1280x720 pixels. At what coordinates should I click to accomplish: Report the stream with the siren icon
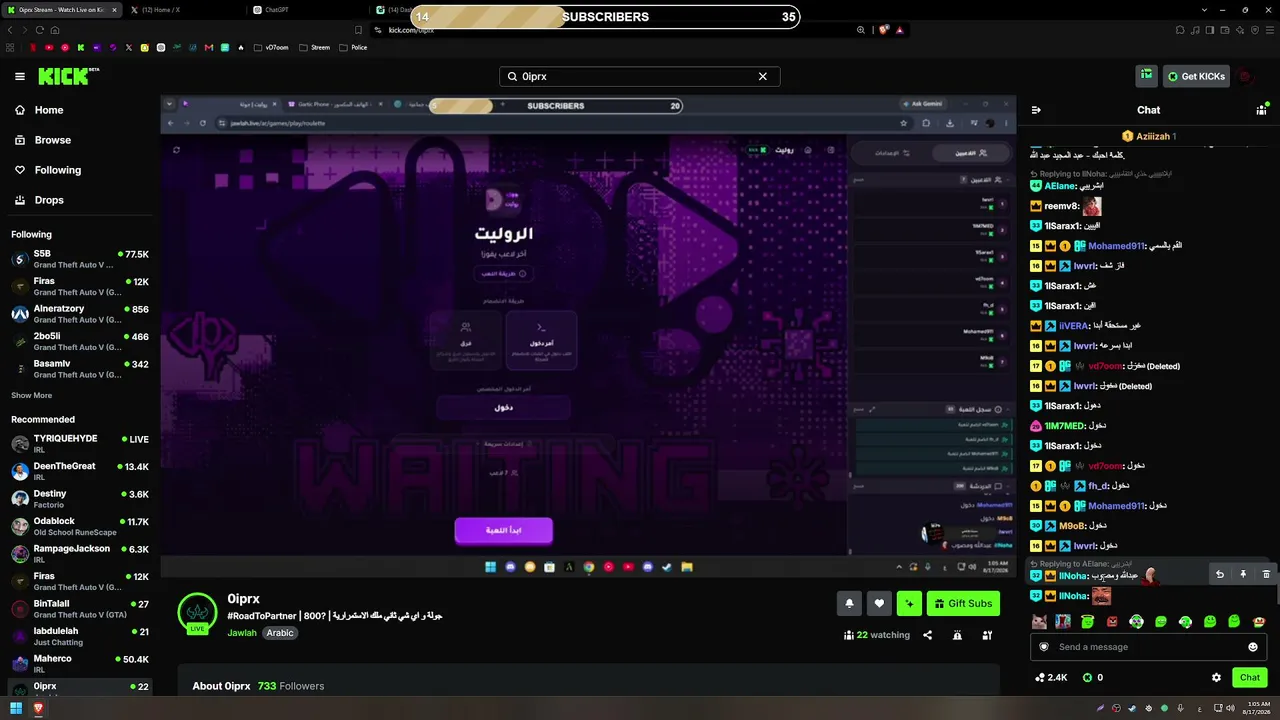click(957, 635)
